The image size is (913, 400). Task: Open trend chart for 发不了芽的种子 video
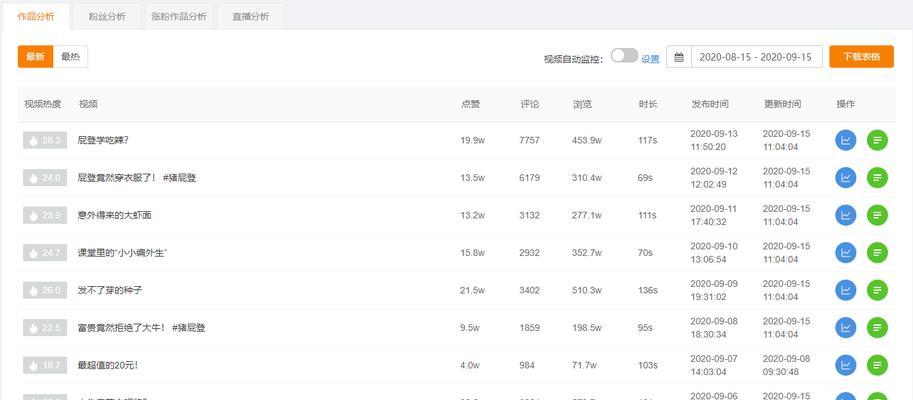tap(845, 290)
